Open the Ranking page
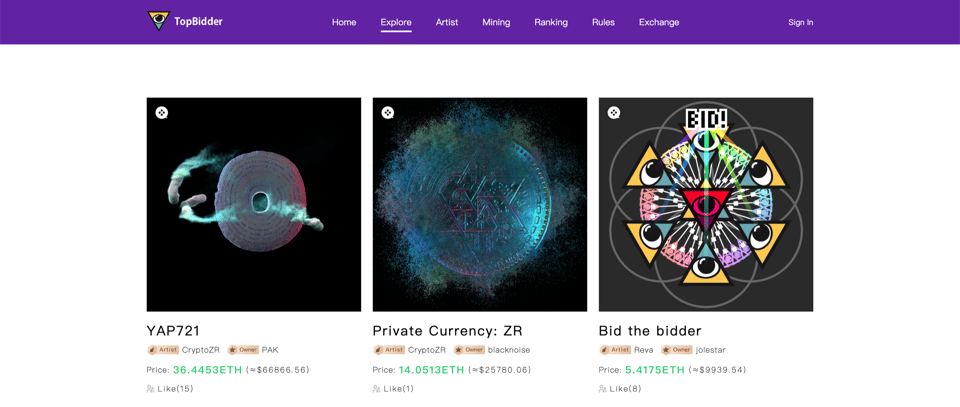 tap(551, 23)
